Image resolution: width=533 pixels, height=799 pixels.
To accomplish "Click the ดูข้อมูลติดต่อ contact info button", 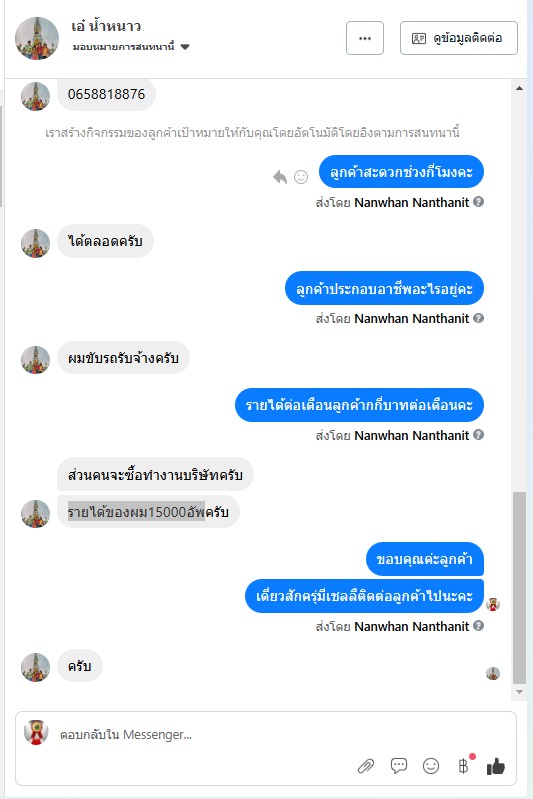I will (x=459, y=38).
